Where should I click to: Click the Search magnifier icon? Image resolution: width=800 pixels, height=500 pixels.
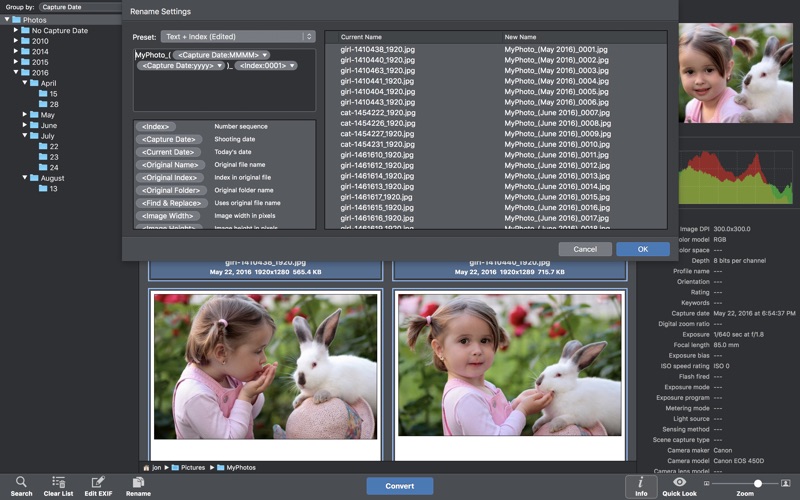[21, 482]
